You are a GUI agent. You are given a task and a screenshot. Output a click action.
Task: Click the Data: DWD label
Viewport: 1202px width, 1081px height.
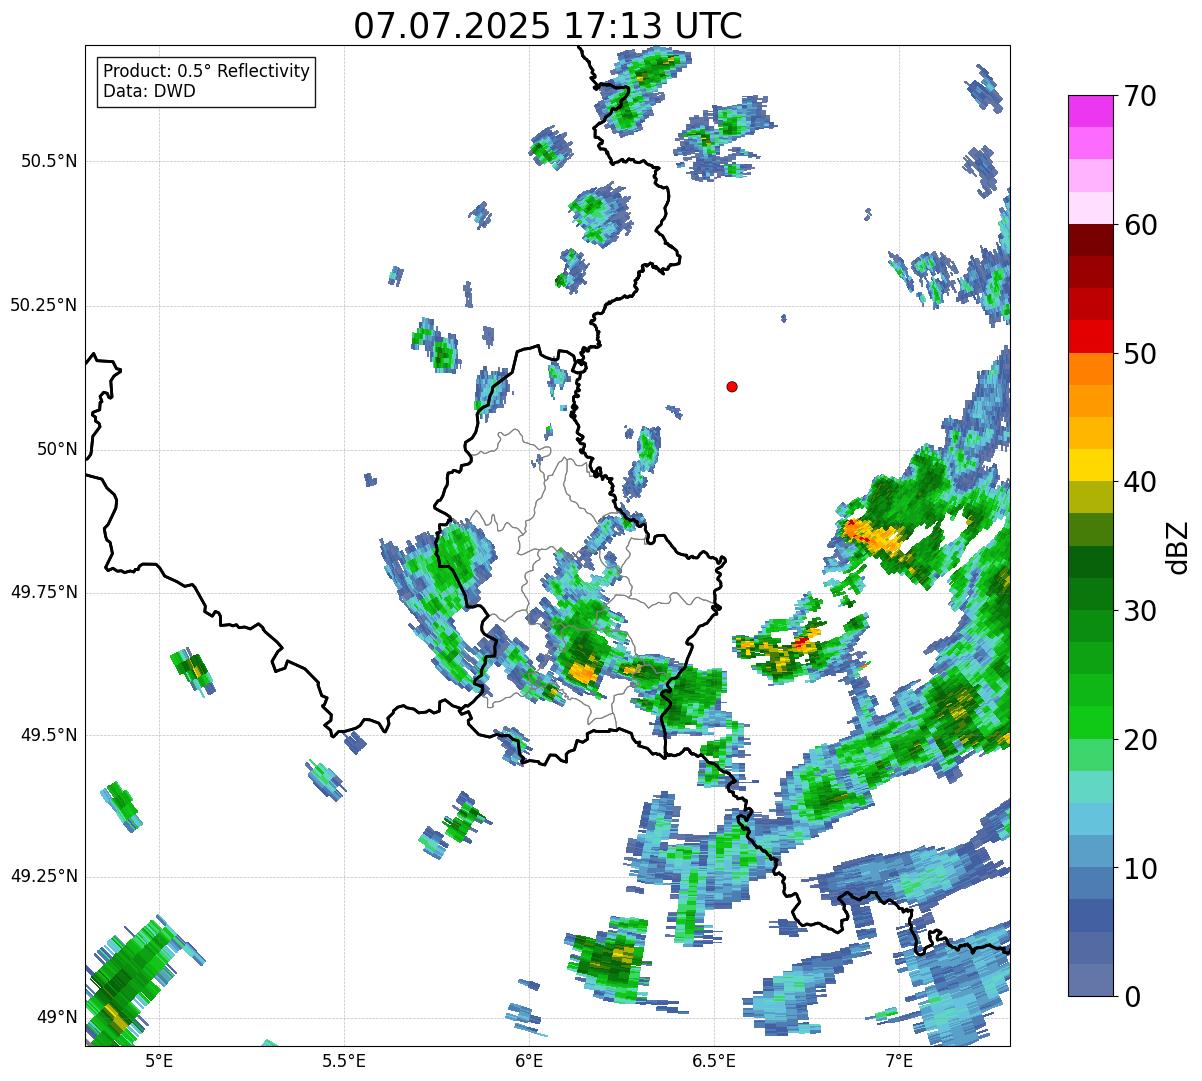click(149, 91)
